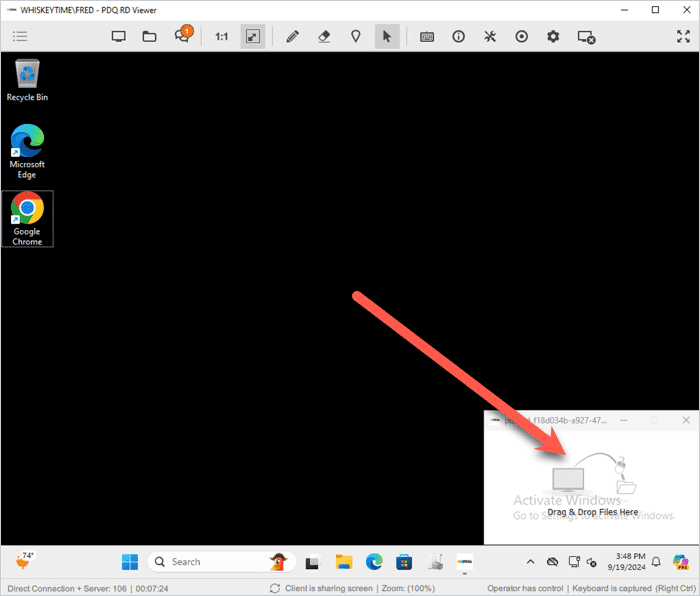This screenshot has width=700, height=596.
Task: Open Microsoft Store from remote taskbar
Action: 404,562
